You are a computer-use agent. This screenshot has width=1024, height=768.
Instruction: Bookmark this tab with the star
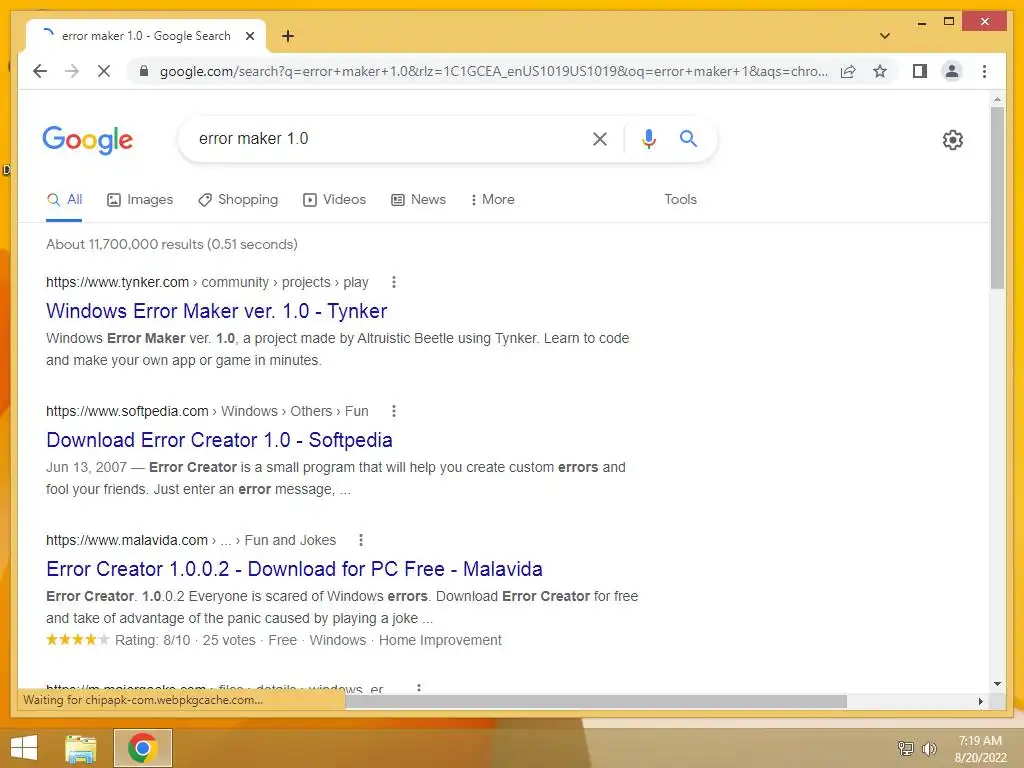pos(880,71)
